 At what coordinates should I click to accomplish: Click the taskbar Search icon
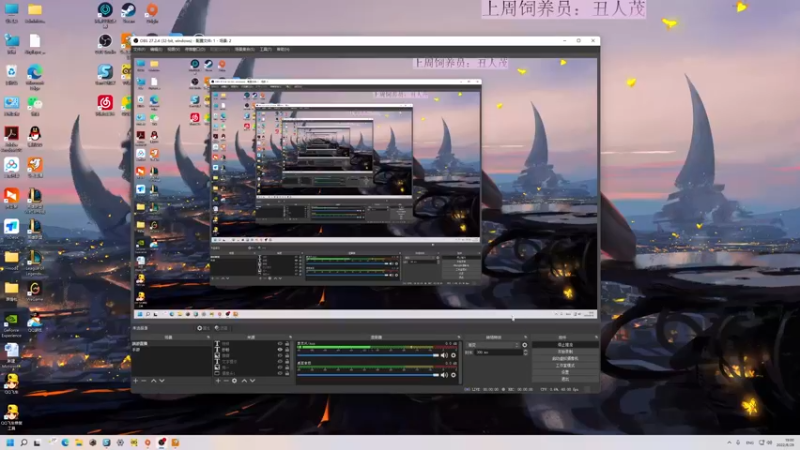23,442
